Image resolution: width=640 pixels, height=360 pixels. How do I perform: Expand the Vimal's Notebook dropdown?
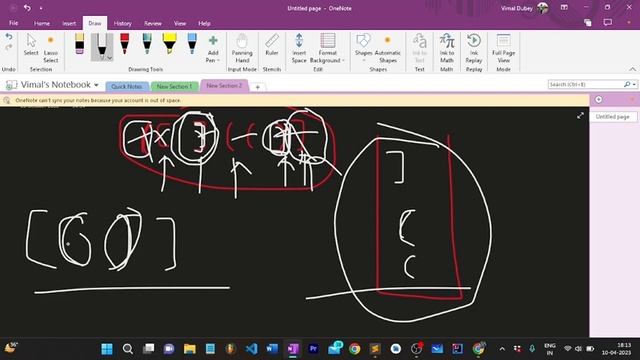96,85
